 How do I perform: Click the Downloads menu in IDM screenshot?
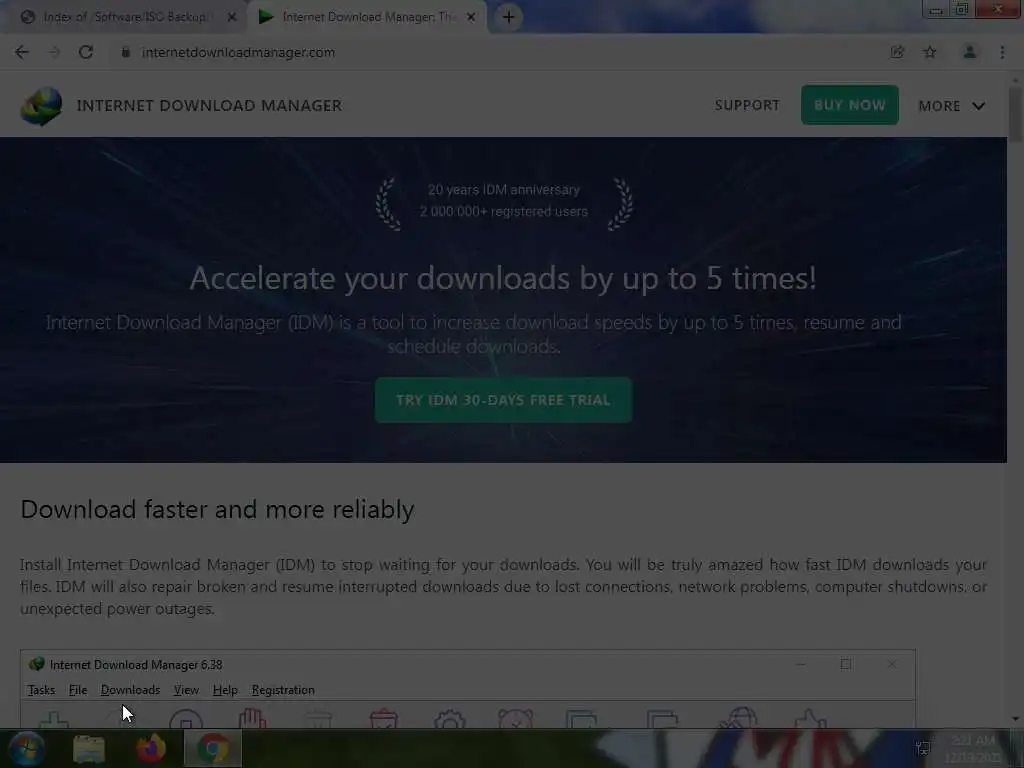click(130, 690)
